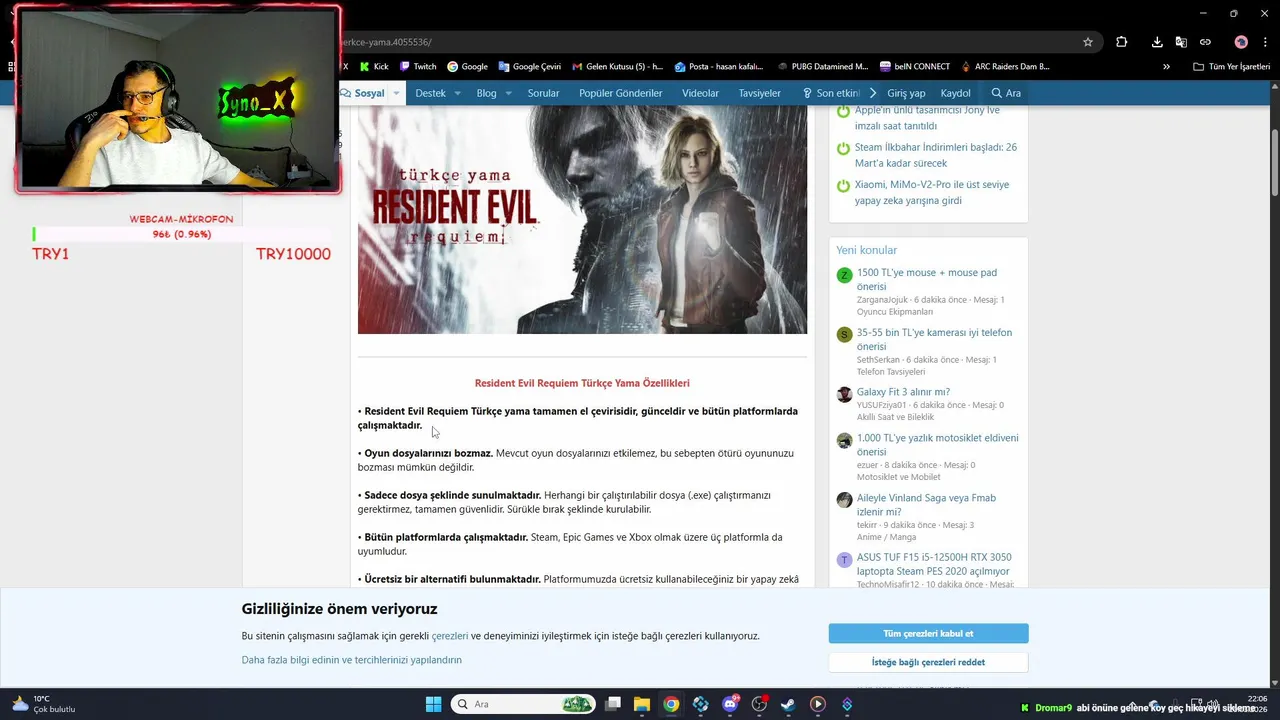Accept all cookies with Tüm çerezleri kabul et
This screenshot has height=720, width=1280.
(x=928, y=633)
